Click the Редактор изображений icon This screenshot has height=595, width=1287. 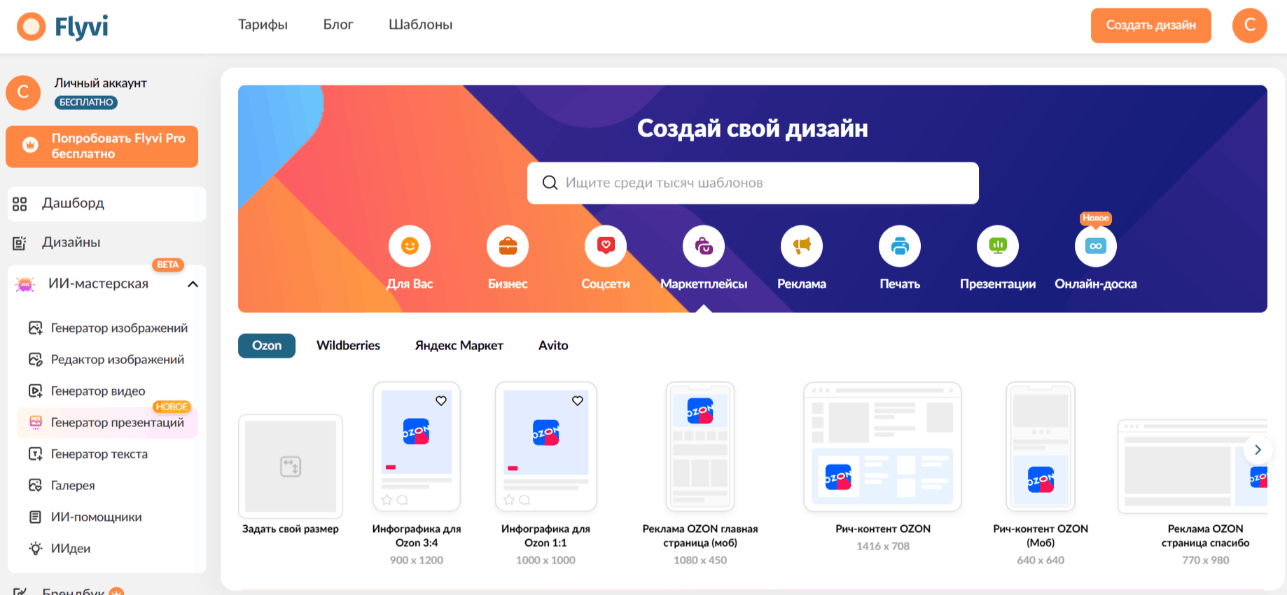[x=35, y=360]
